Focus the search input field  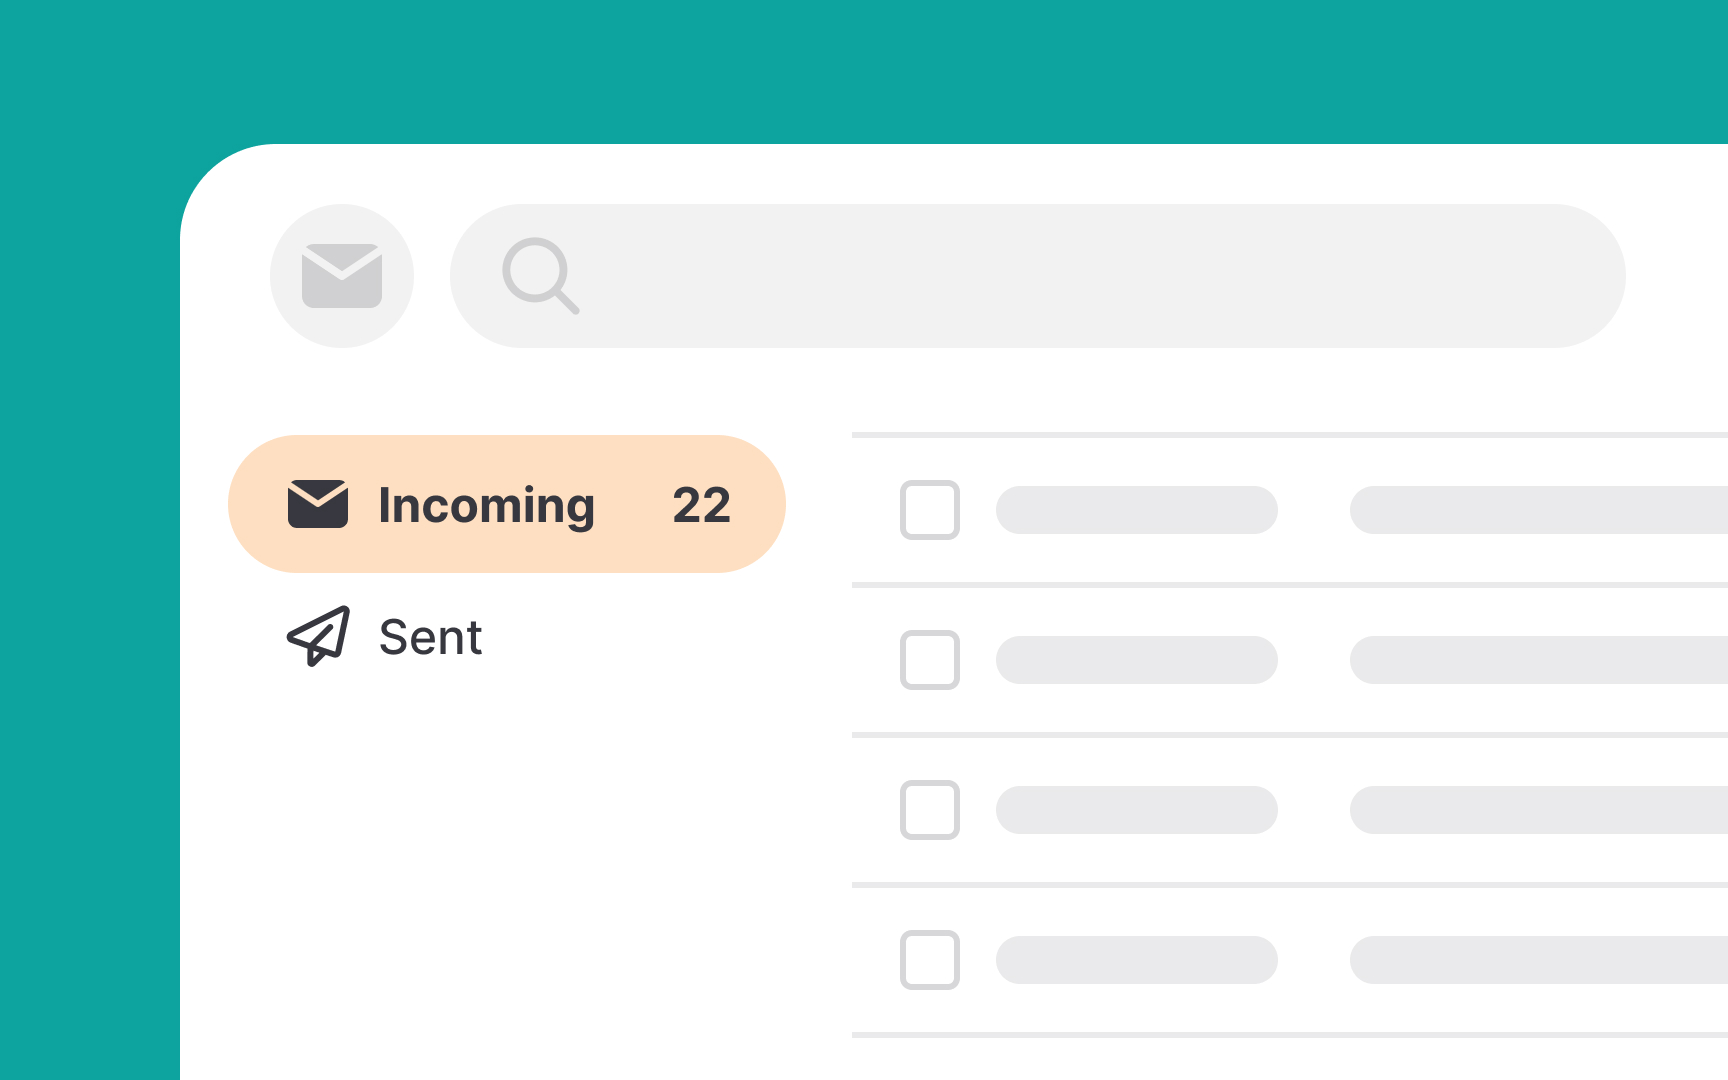click(x=1080, y=276)
